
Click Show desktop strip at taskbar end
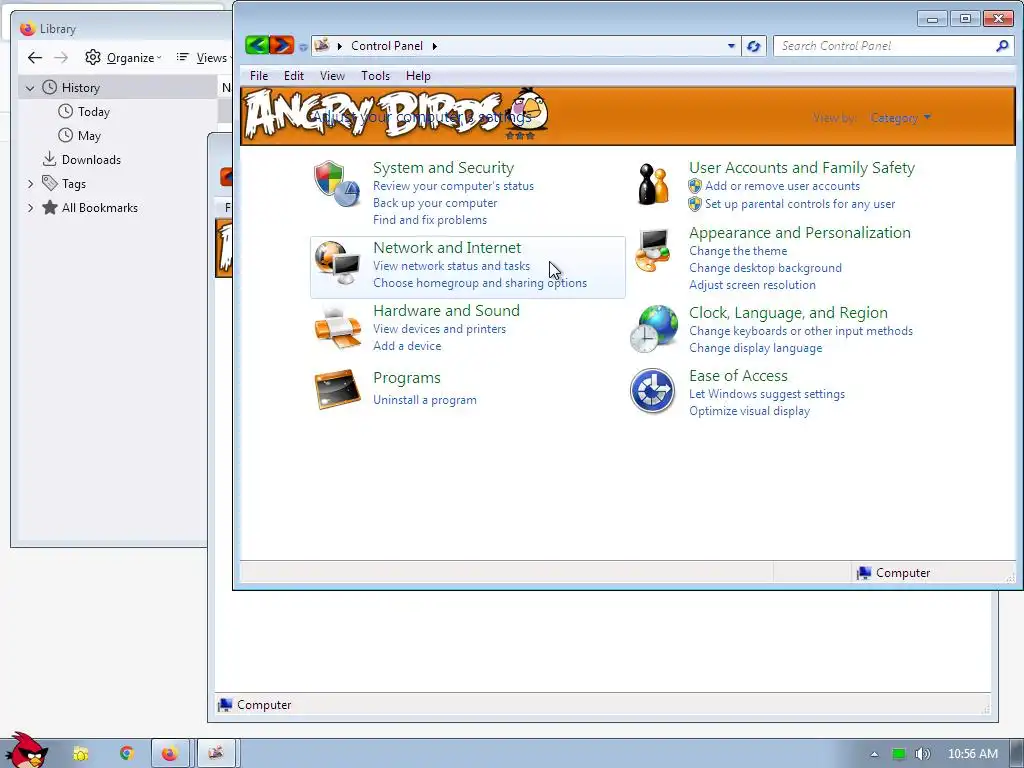click(x=1017, y=754)
